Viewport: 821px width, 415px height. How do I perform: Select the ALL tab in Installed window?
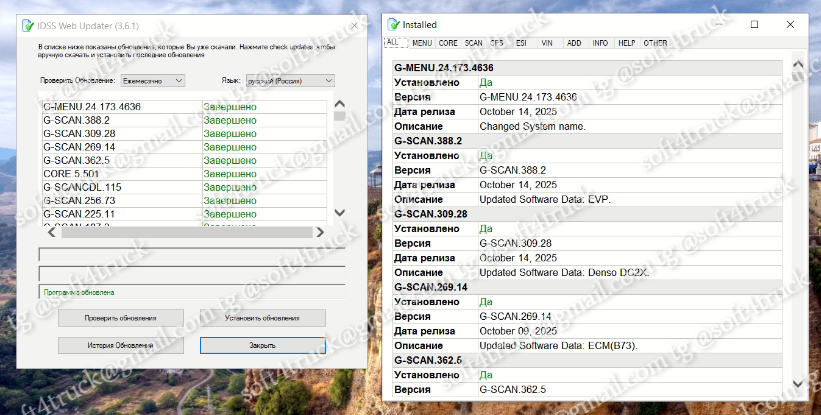click(x=396, y=42)
